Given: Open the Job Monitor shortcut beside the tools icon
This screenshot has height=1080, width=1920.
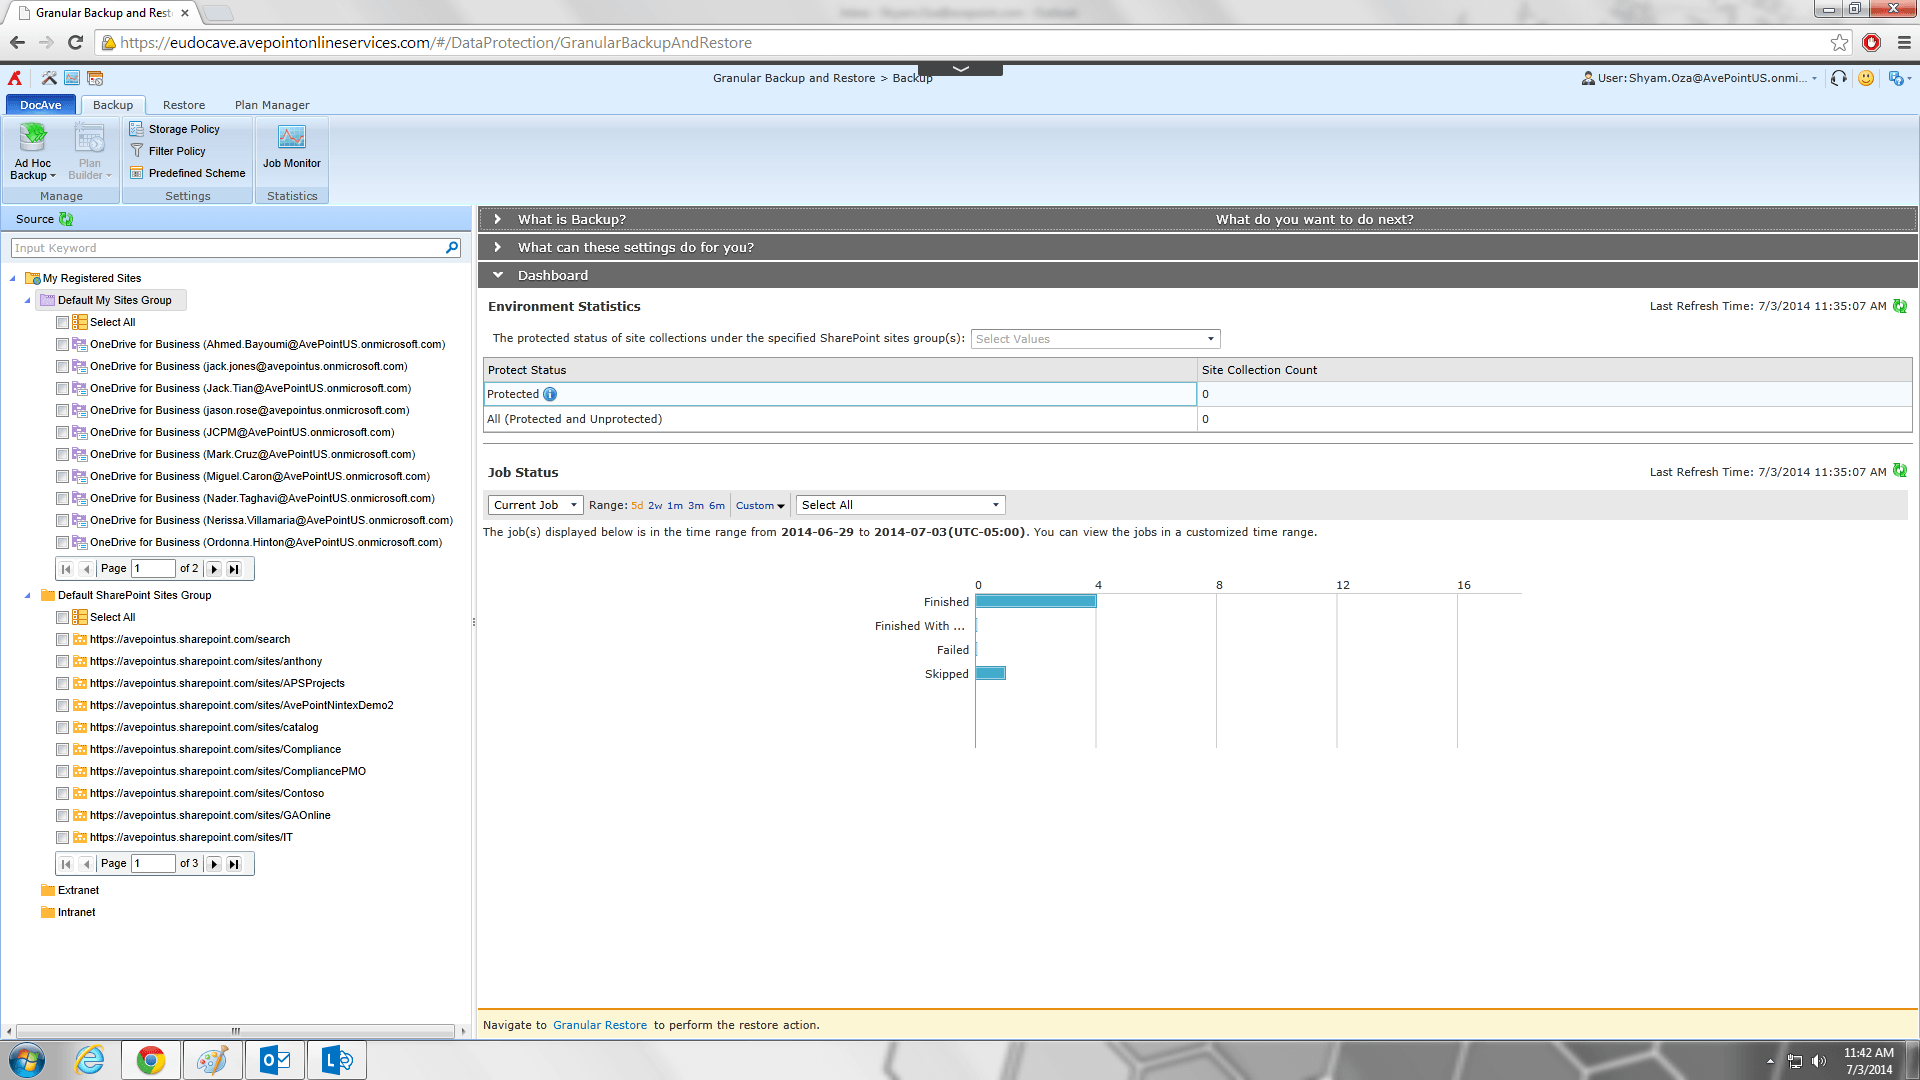Looking at the screenshot, I should click(72, 78).
